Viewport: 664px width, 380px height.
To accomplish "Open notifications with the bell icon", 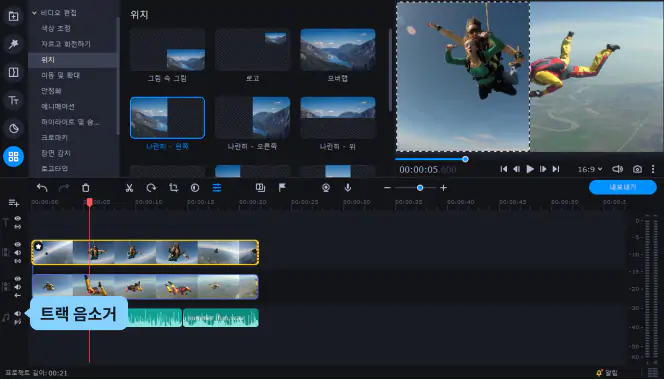I will [599, 373].
